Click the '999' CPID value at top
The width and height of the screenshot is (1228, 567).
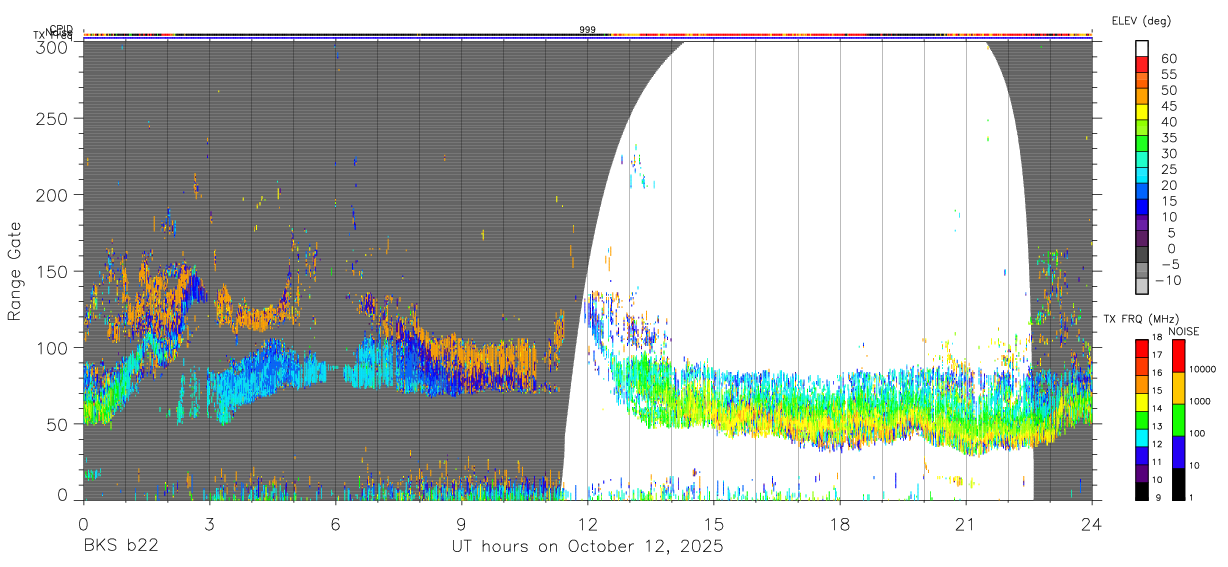tap(587, 30)
